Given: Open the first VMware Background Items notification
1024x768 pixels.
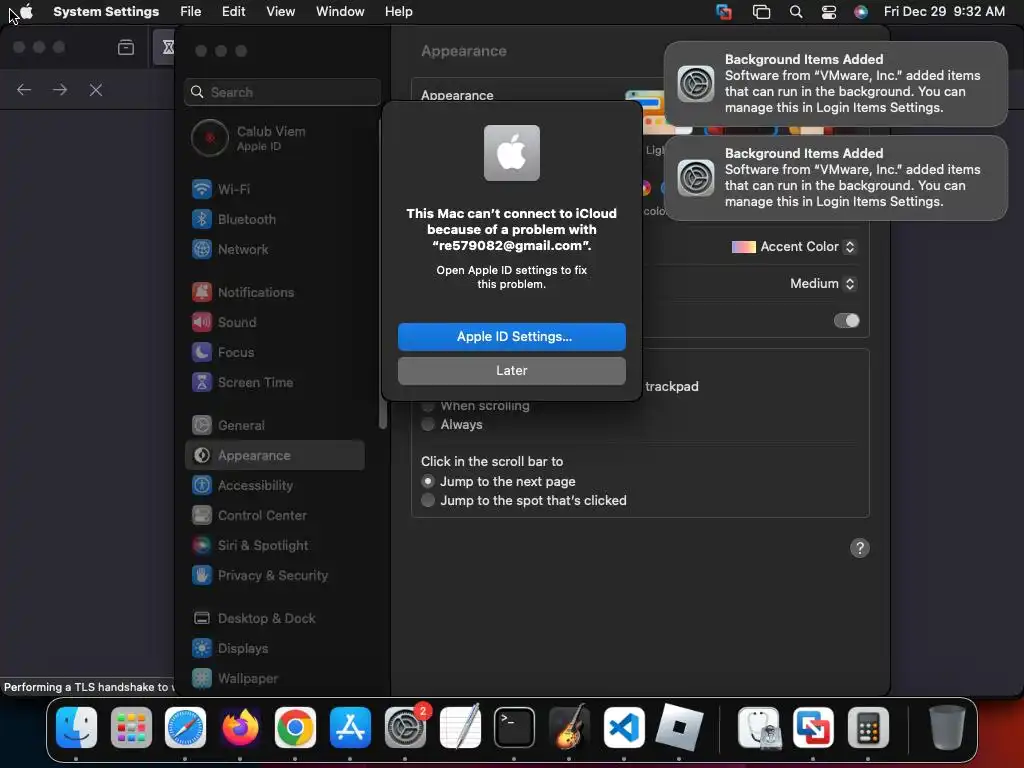Looking at the screenshot, I should coord(835,84).
